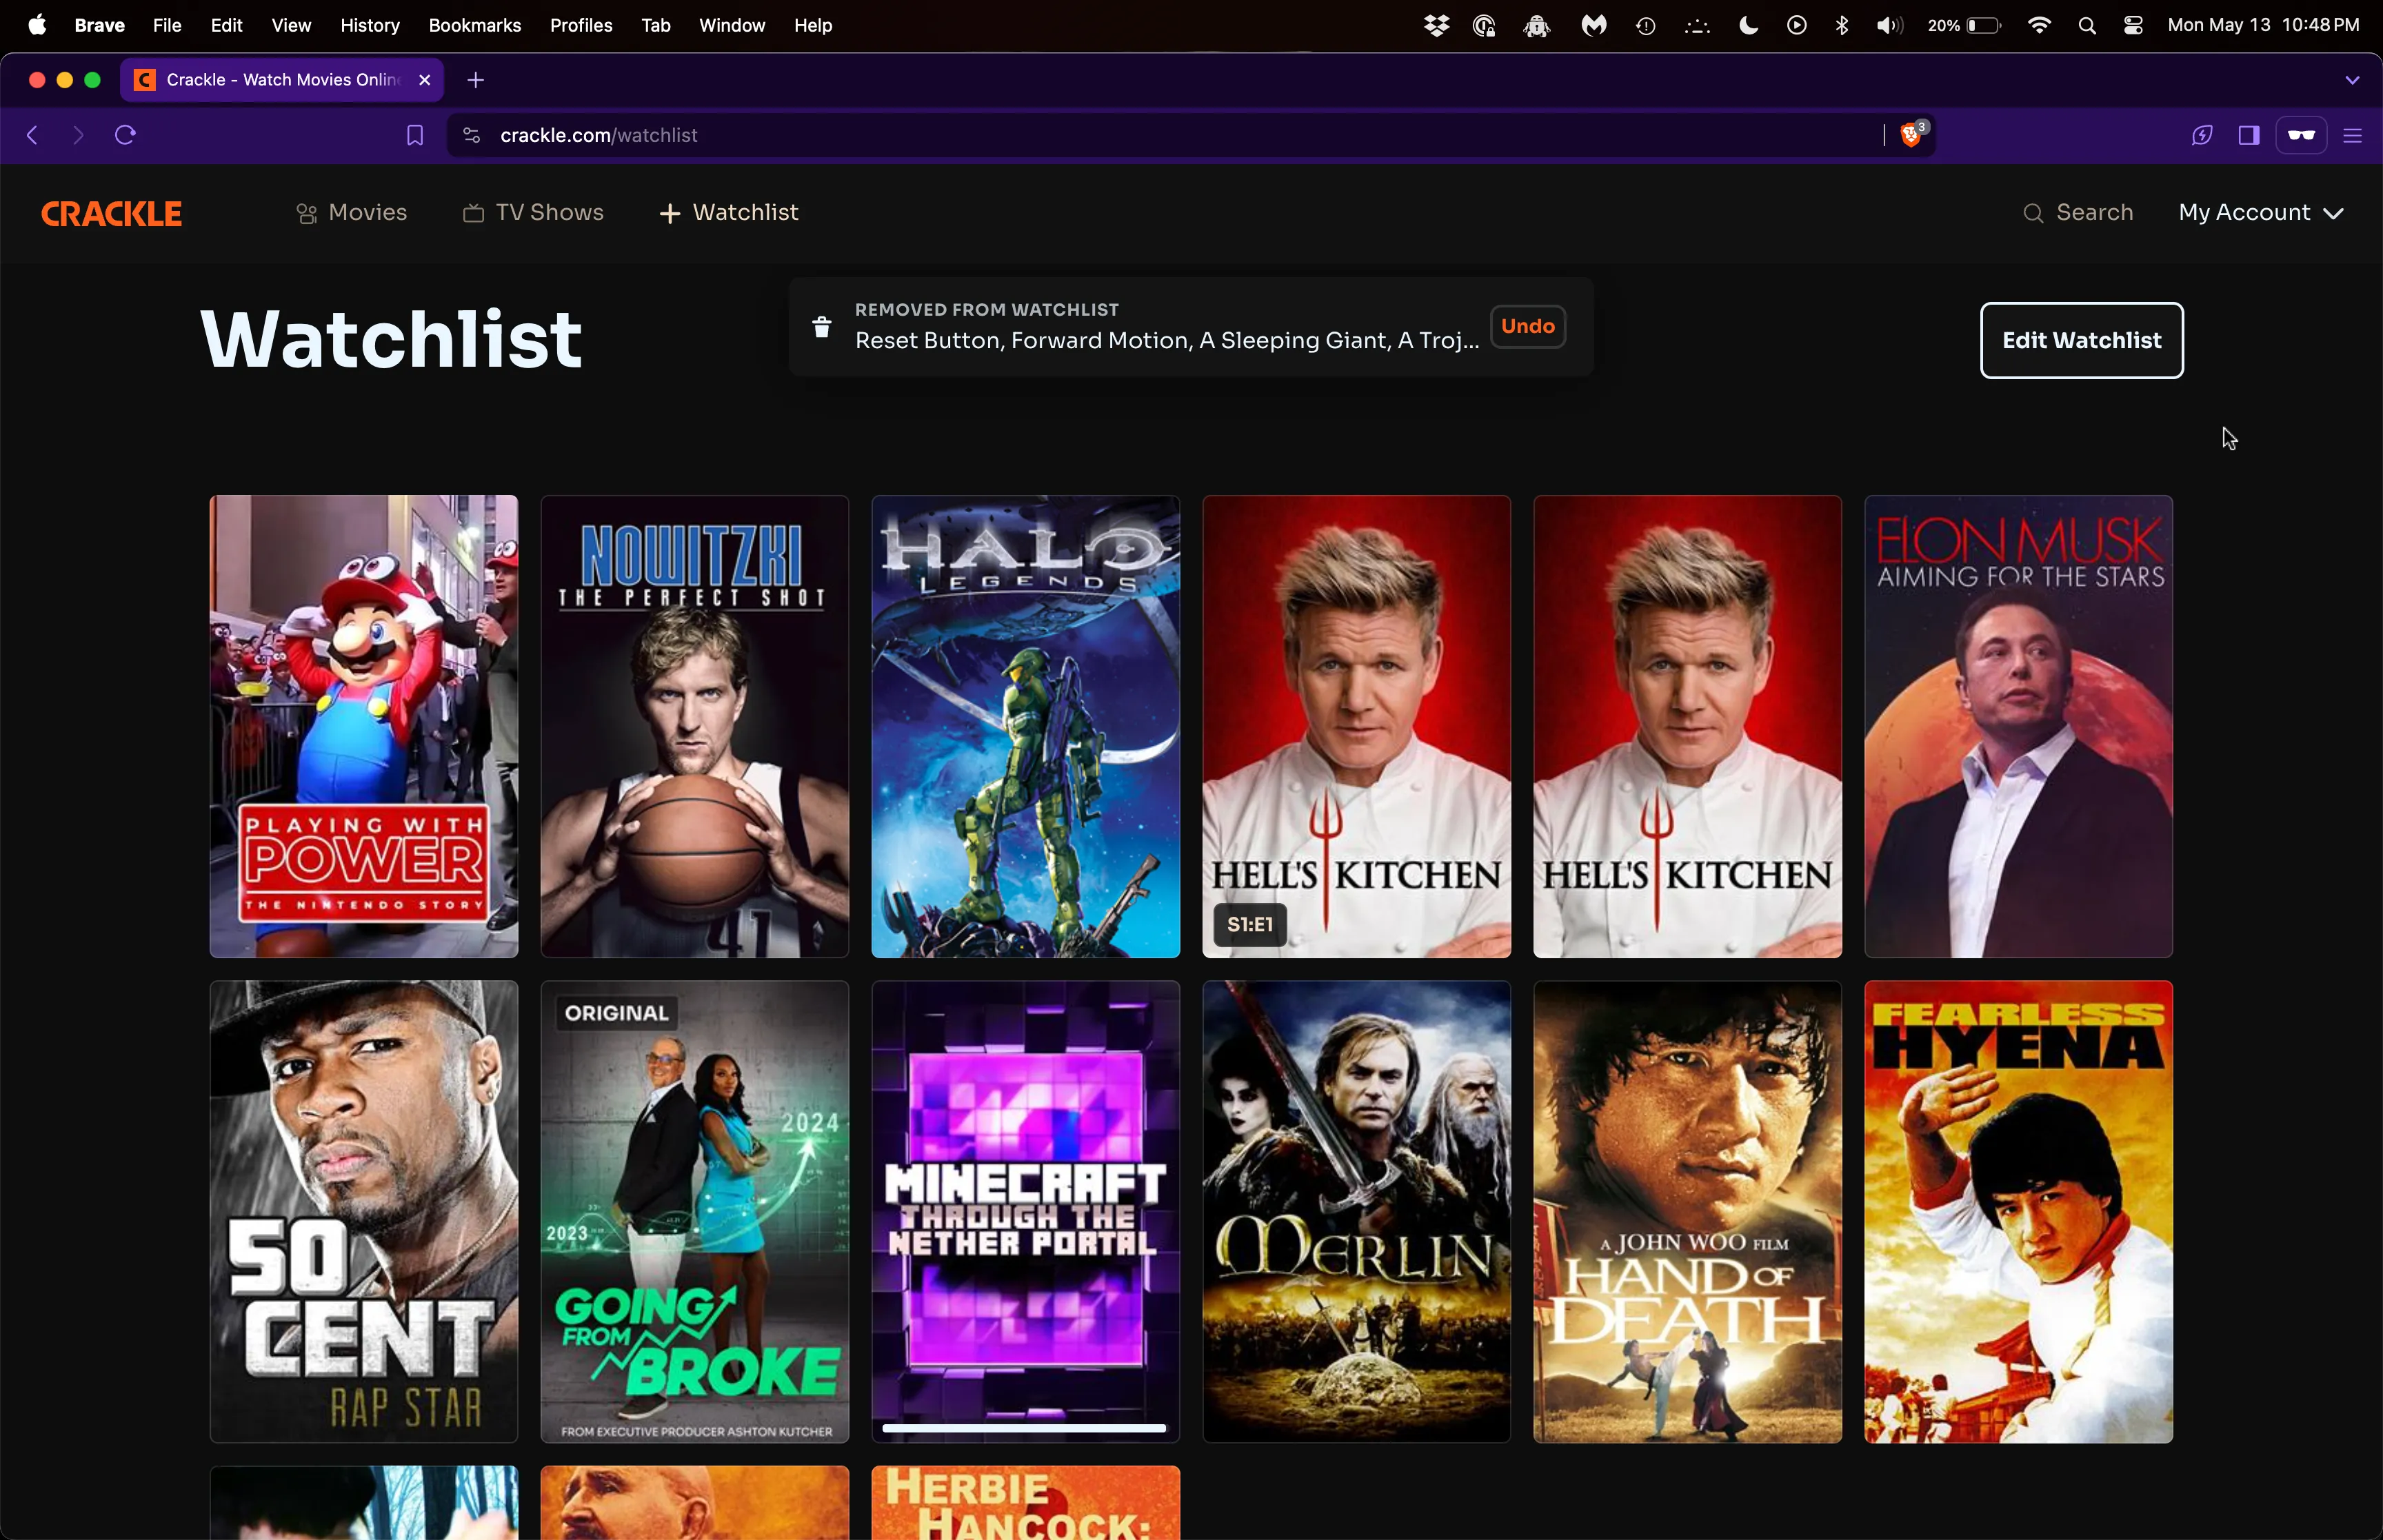Open 50 Cent Rap Star poster
This screenshot has width=2383, height=1540.
click(364, 1211)
